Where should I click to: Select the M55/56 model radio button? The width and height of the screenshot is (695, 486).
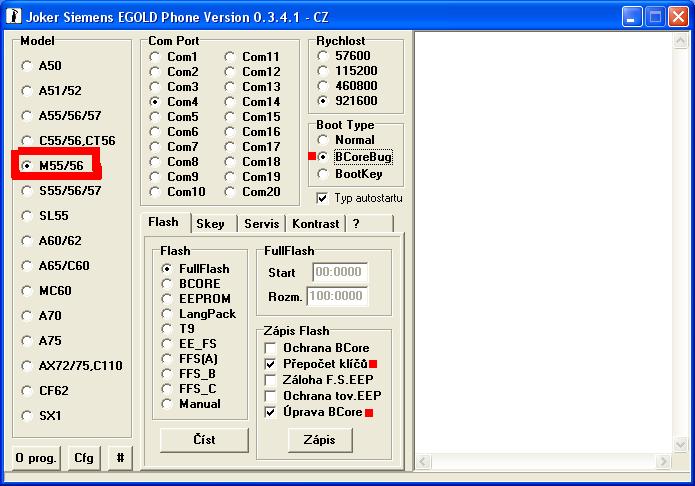[x=27, y=166]
